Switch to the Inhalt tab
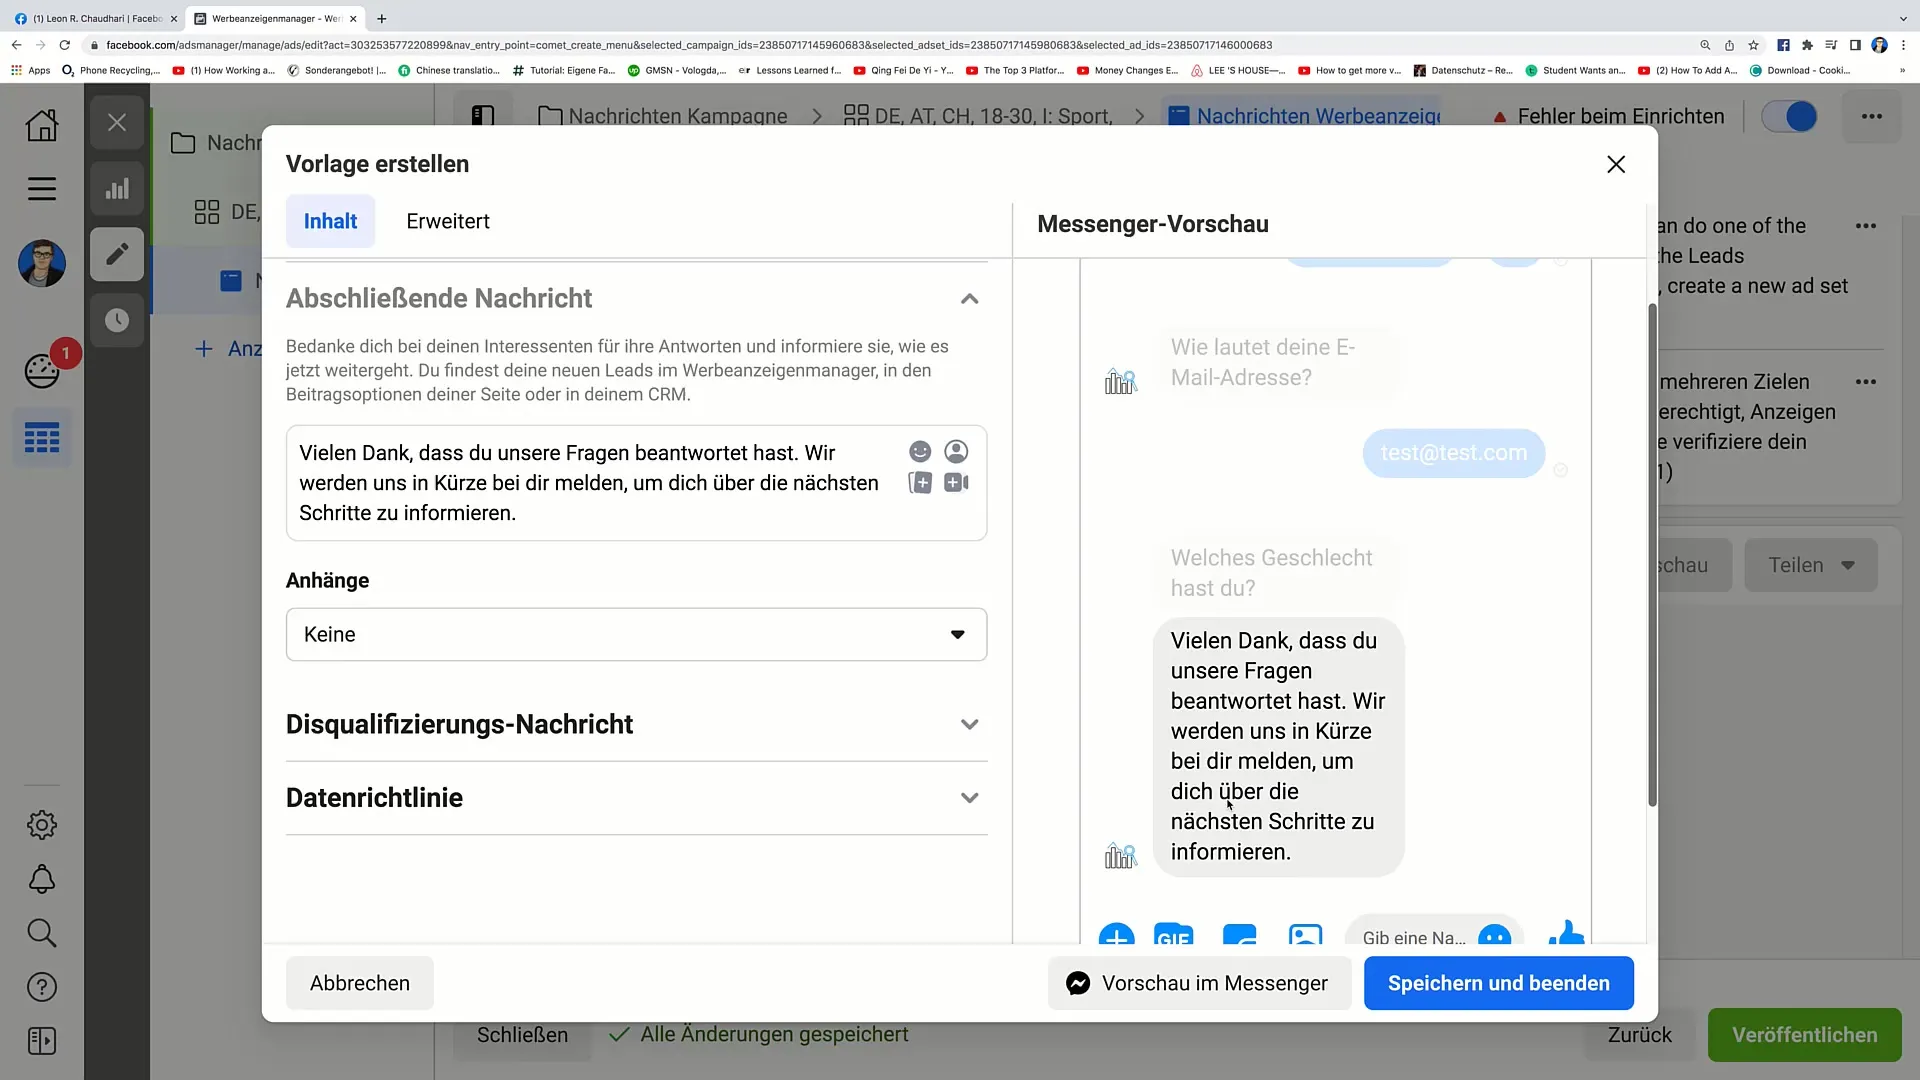Screen dimensions: 1920x1080 [x=331, y=220]
